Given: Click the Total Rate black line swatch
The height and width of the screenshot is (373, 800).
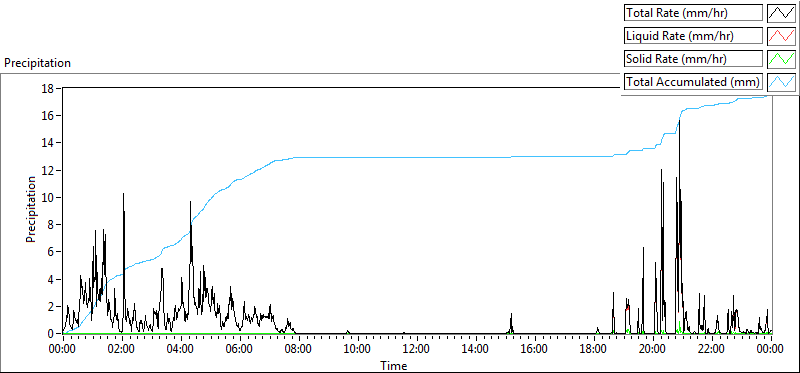Looking at the screenshot, I should click(x=782, y=13).
